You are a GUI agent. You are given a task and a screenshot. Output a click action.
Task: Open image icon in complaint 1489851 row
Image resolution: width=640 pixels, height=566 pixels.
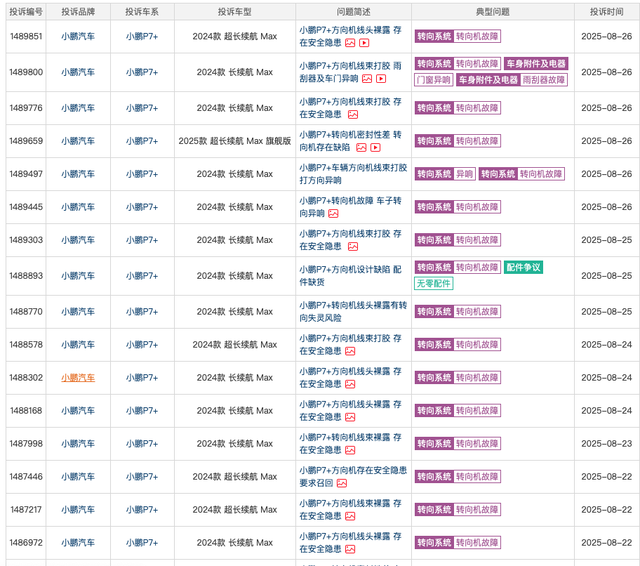(x=350, y=43)
